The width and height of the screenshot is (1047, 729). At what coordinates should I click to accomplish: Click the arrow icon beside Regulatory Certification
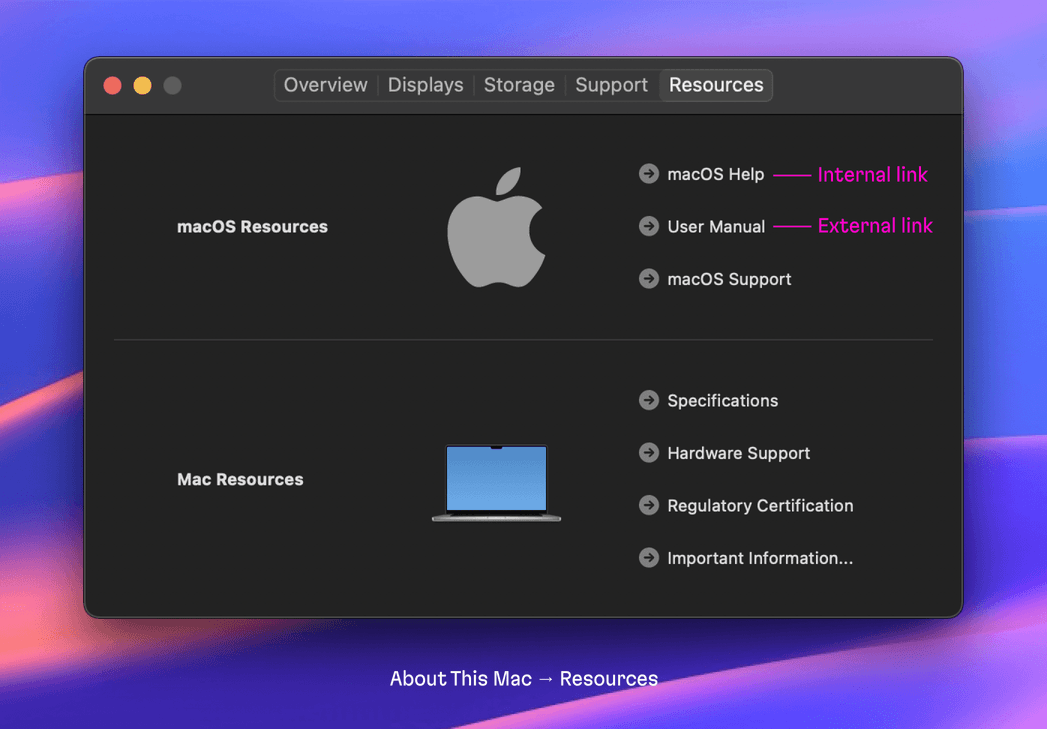pos(648,505)
